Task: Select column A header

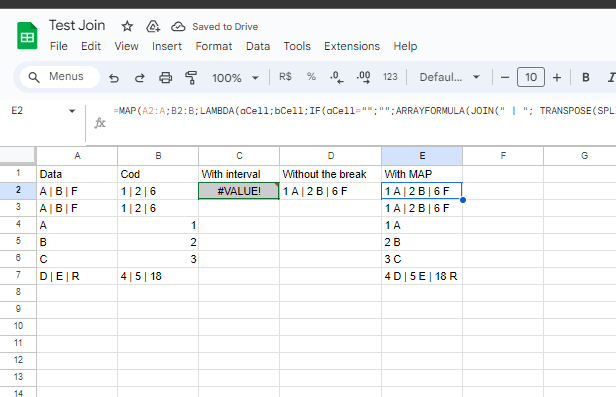Action: [77, 156]
